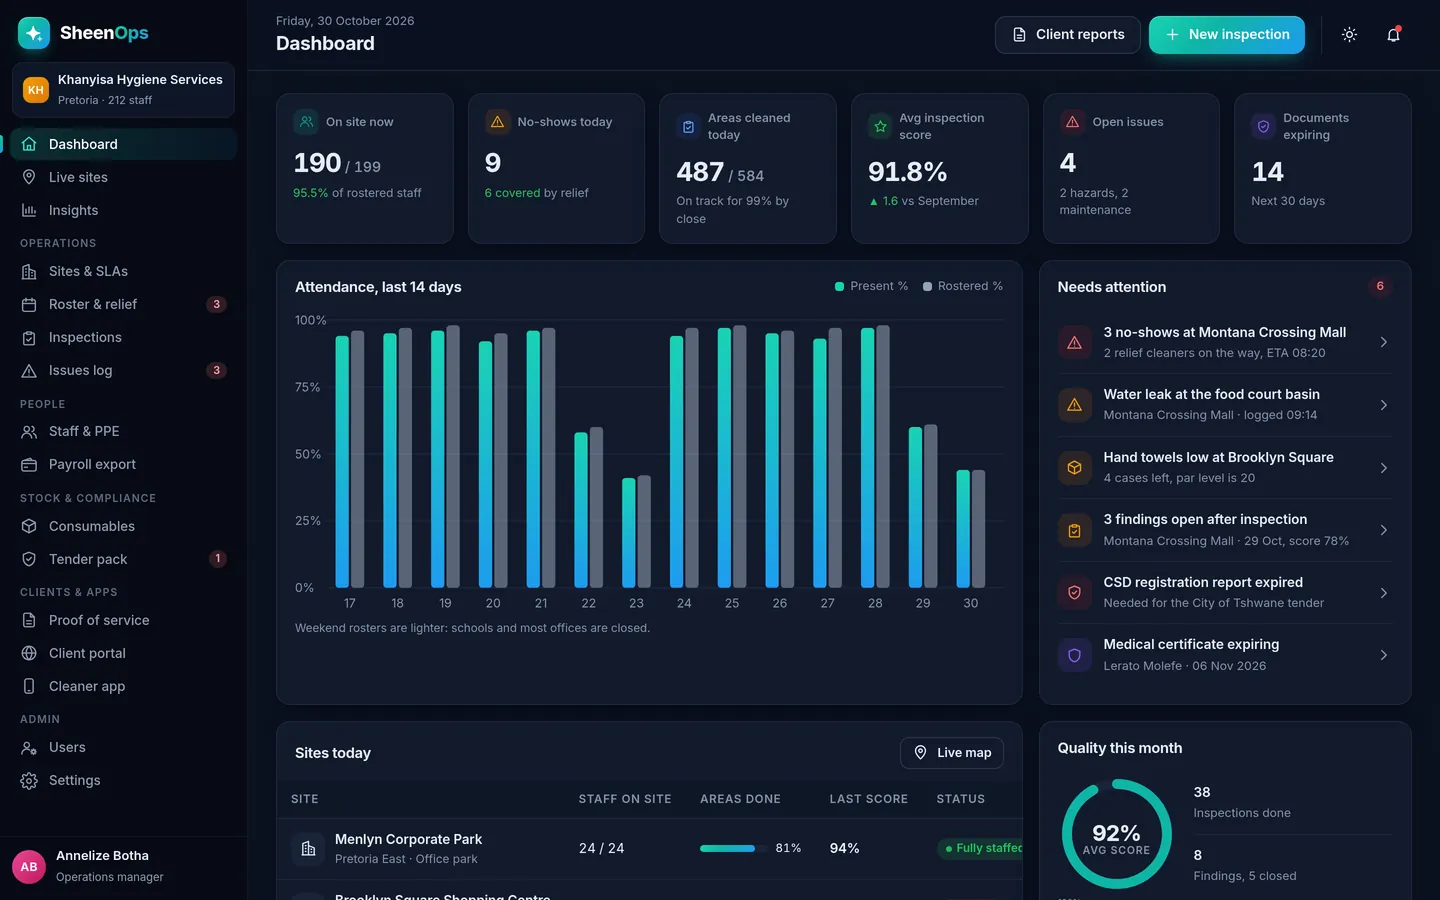Toggle the light theme sun icon

(1349, 35)
